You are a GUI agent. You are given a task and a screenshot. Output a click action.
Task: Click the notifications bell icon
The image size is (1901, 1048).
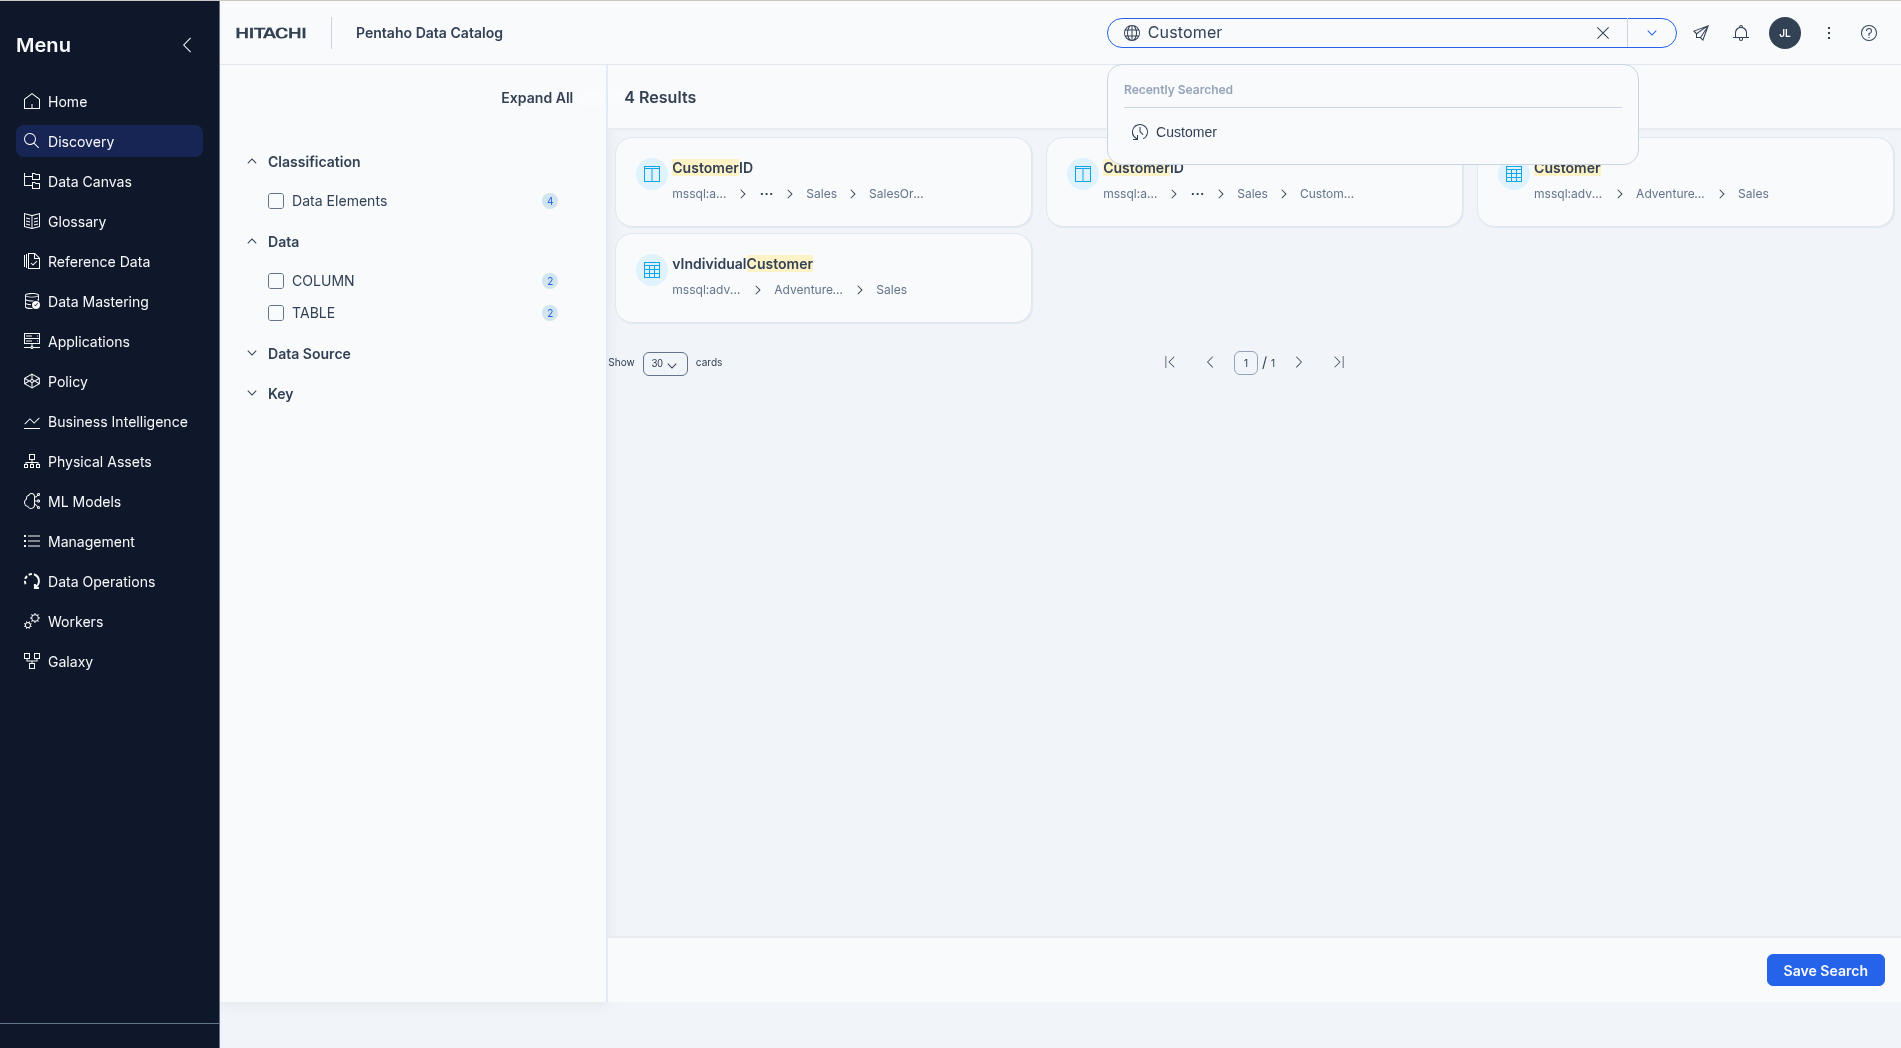[x=1741, y=33]
